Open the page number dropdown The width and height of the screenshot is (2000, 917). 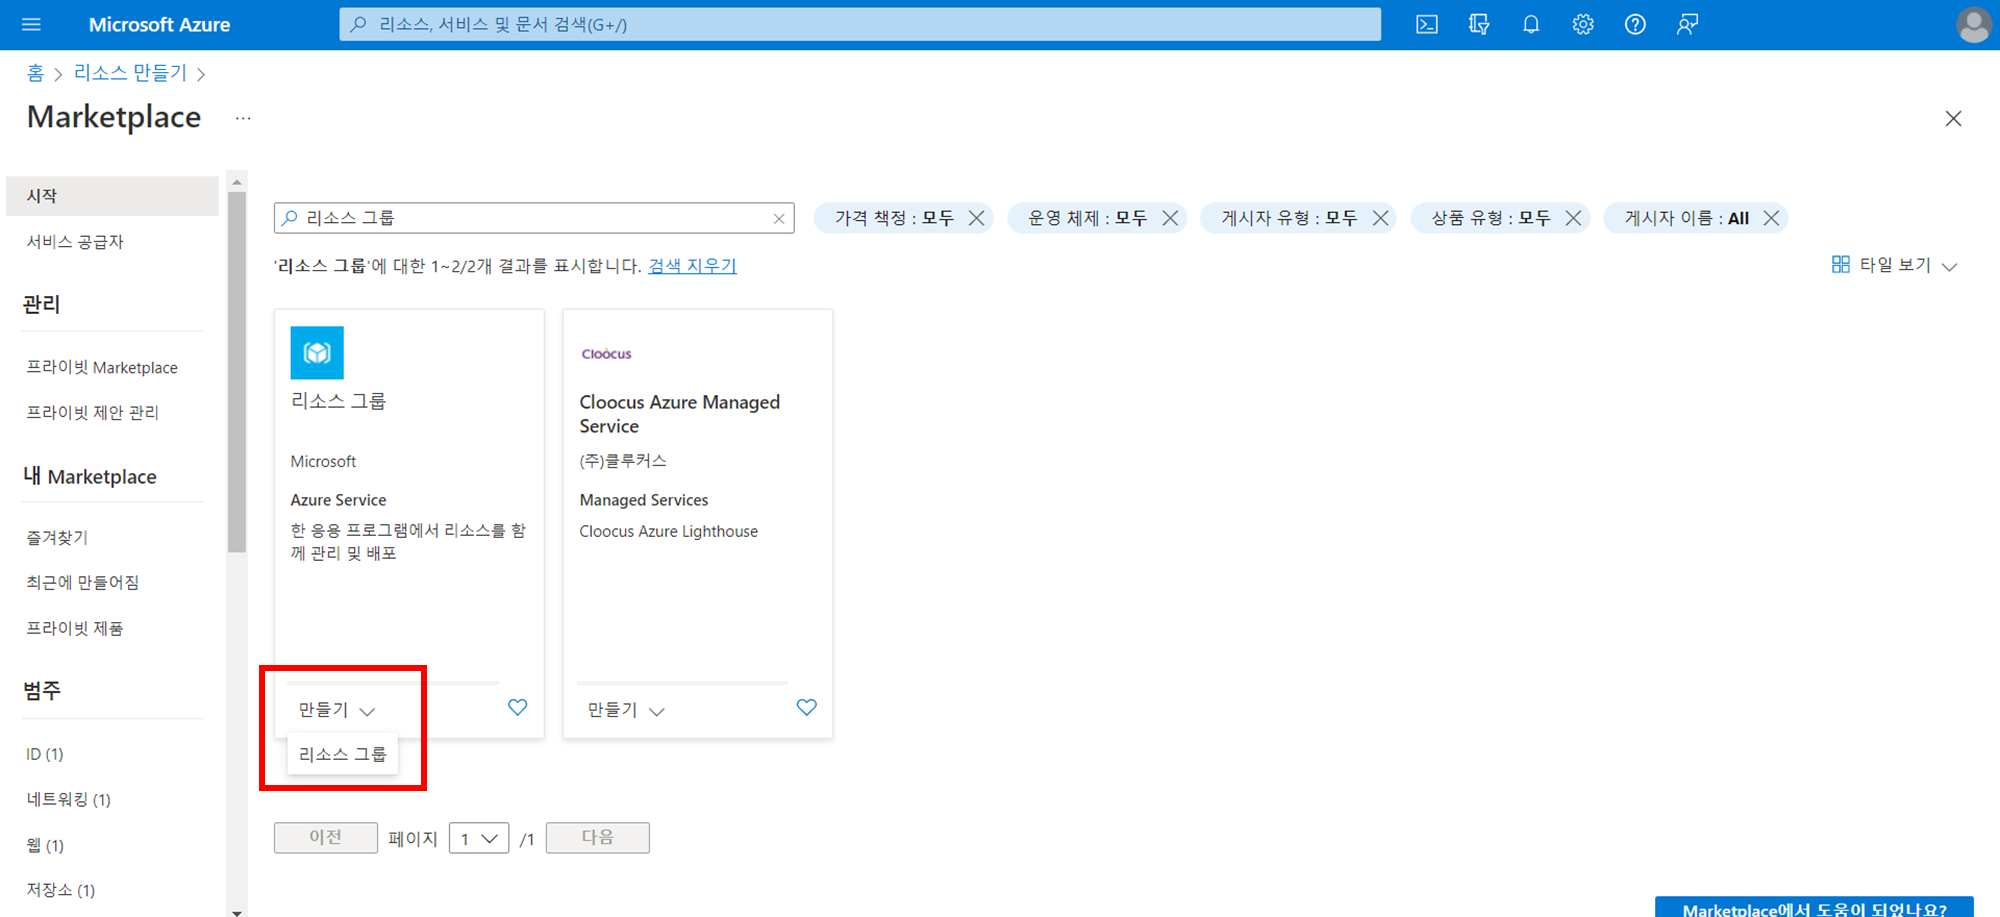[x=479, y=838]
